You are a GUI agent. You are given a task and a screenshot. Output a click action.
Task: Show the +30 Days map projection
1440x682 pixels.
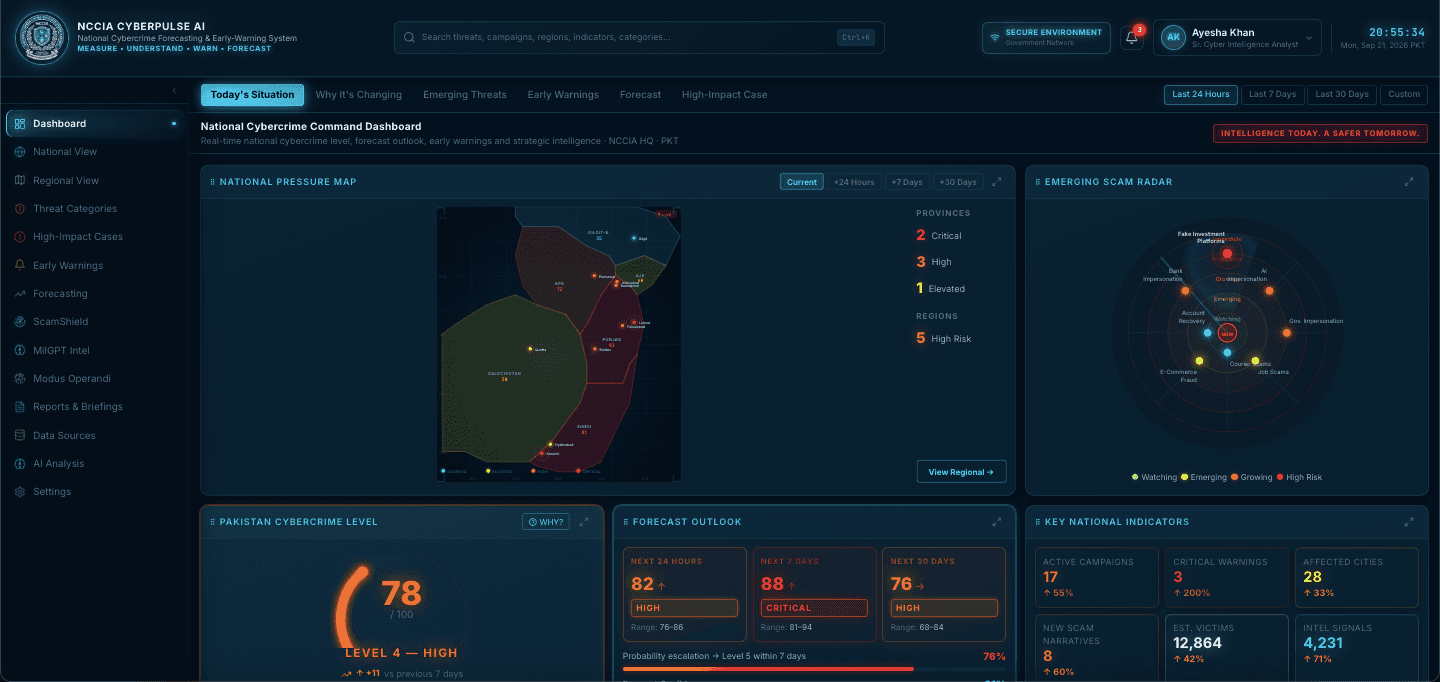pos(958,182)
